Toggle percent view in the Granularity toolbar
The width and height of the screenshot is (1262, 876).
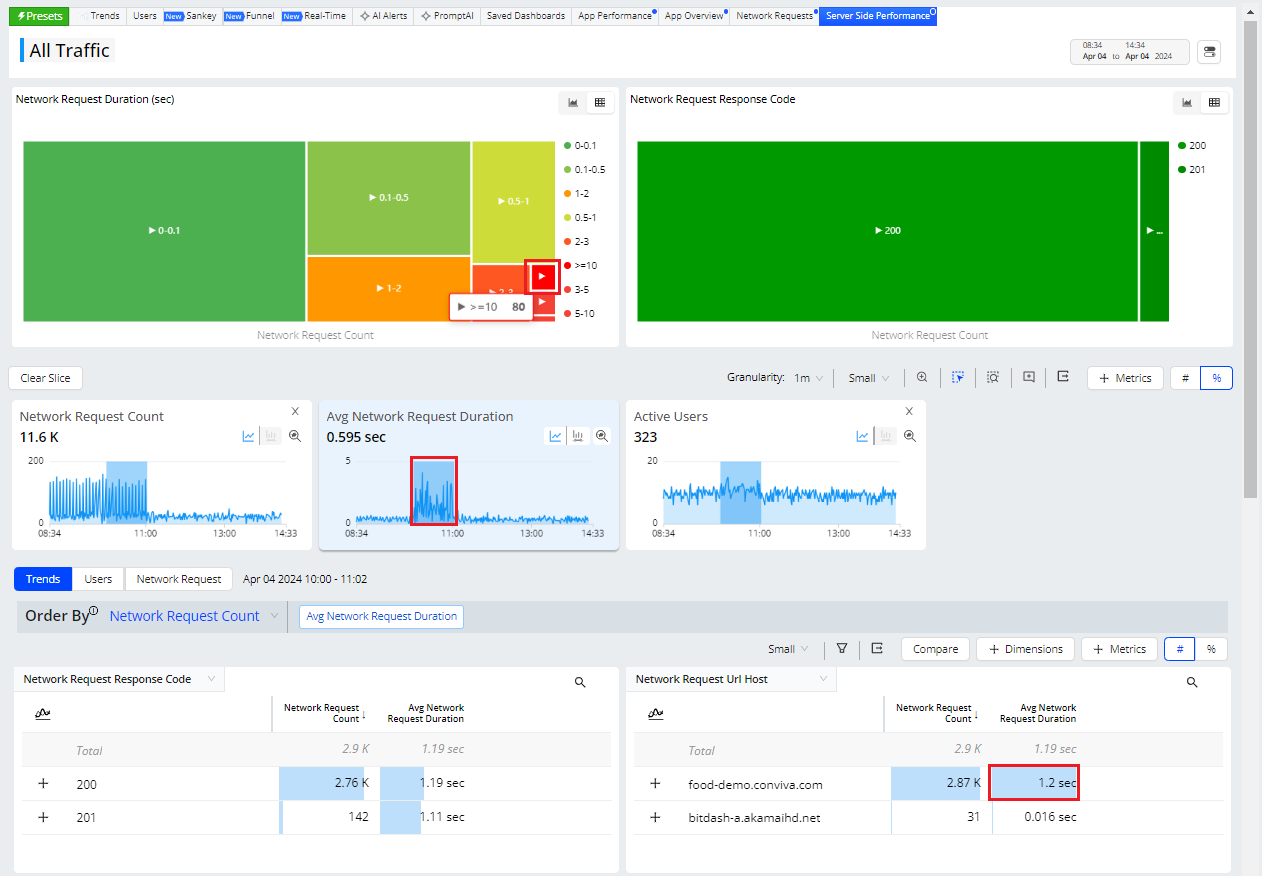(x=1216, y=378)
